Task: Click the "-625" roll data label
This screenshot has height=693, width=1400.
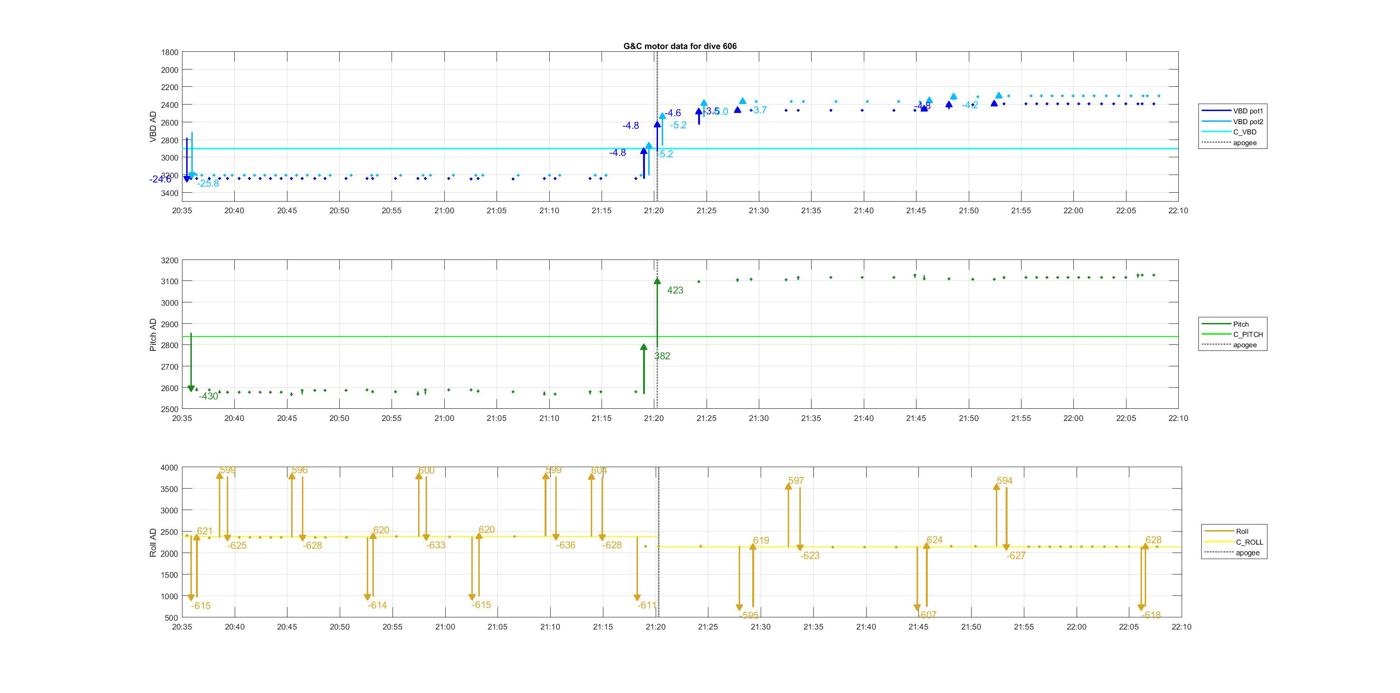Action: point(237,546)
